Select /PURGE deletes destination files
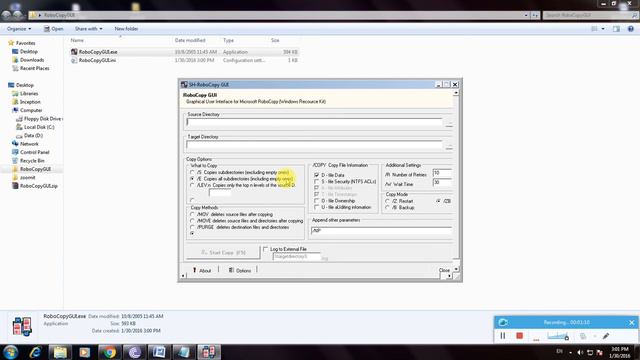This screenshot has width=640, height=360. pos(192,227)
